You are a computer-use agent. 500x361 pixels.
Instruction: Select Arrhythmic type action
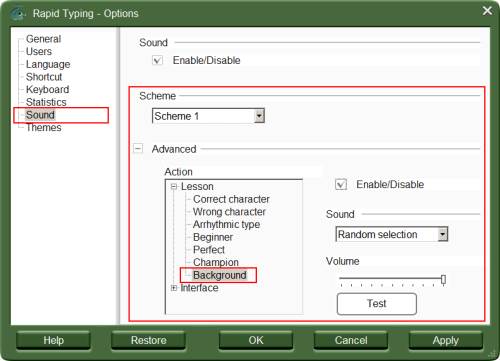tap(226, 225)
